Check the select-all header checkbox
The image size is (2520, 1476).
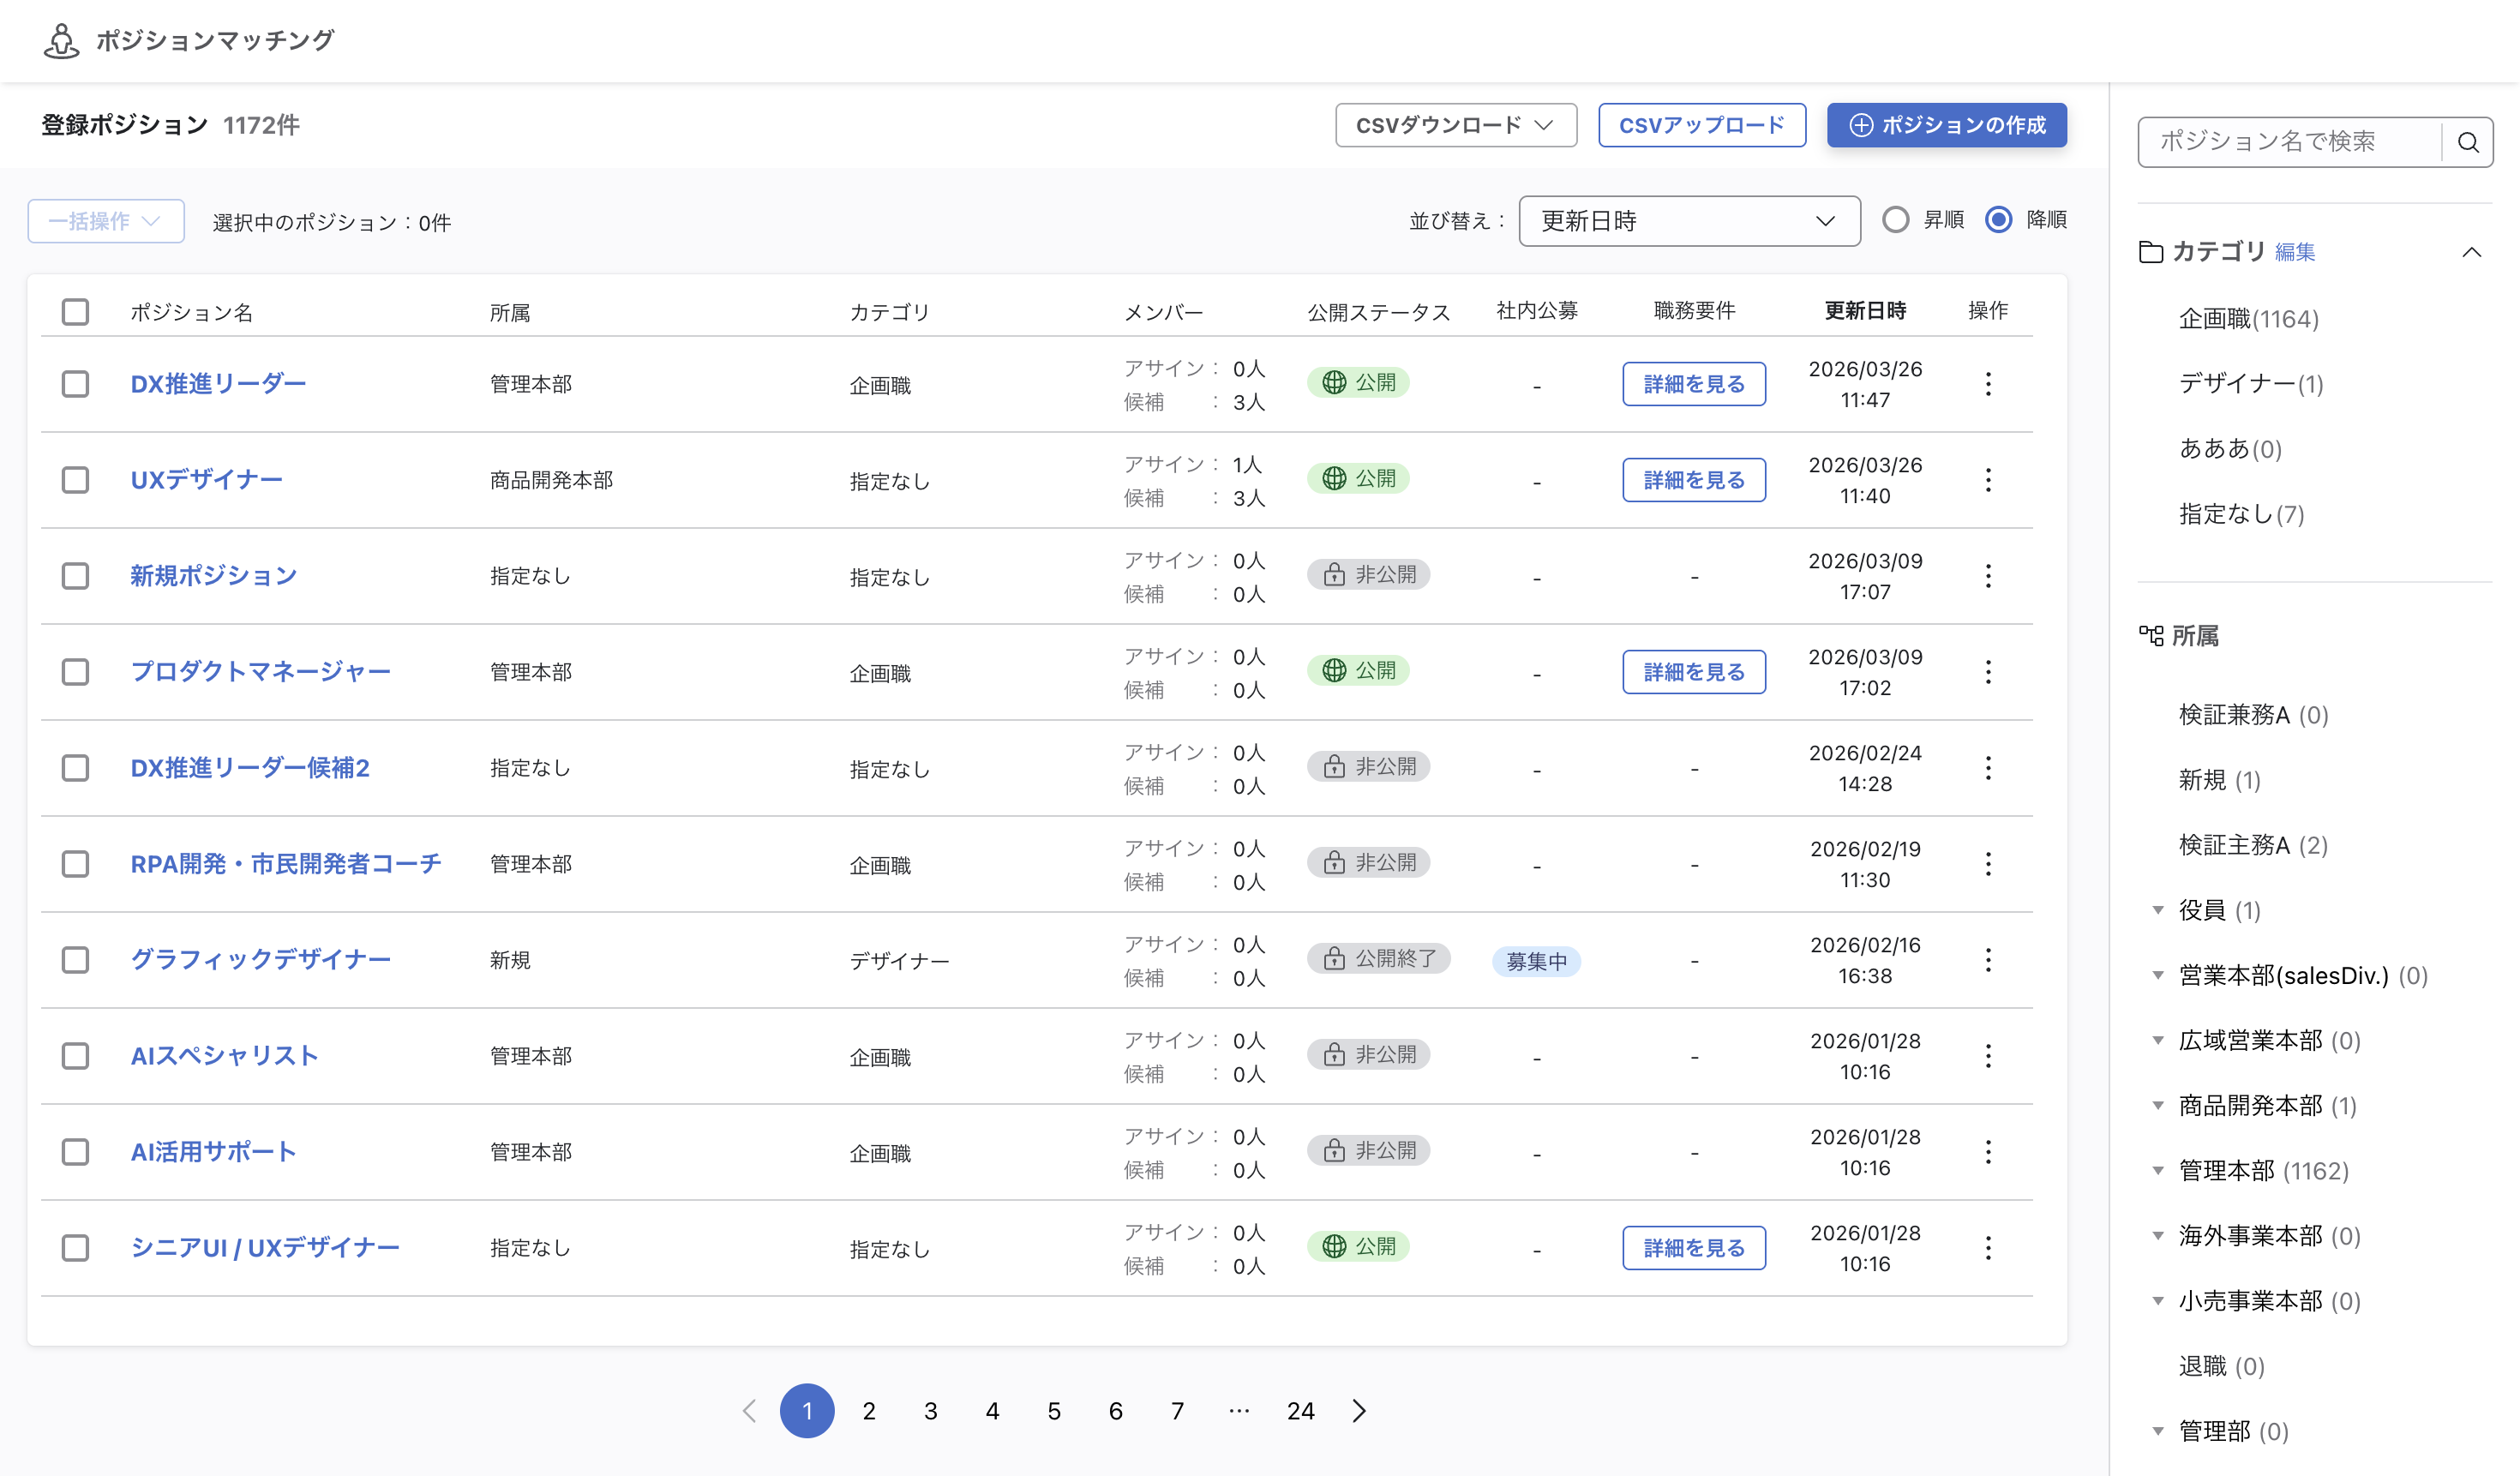[75, 312]
